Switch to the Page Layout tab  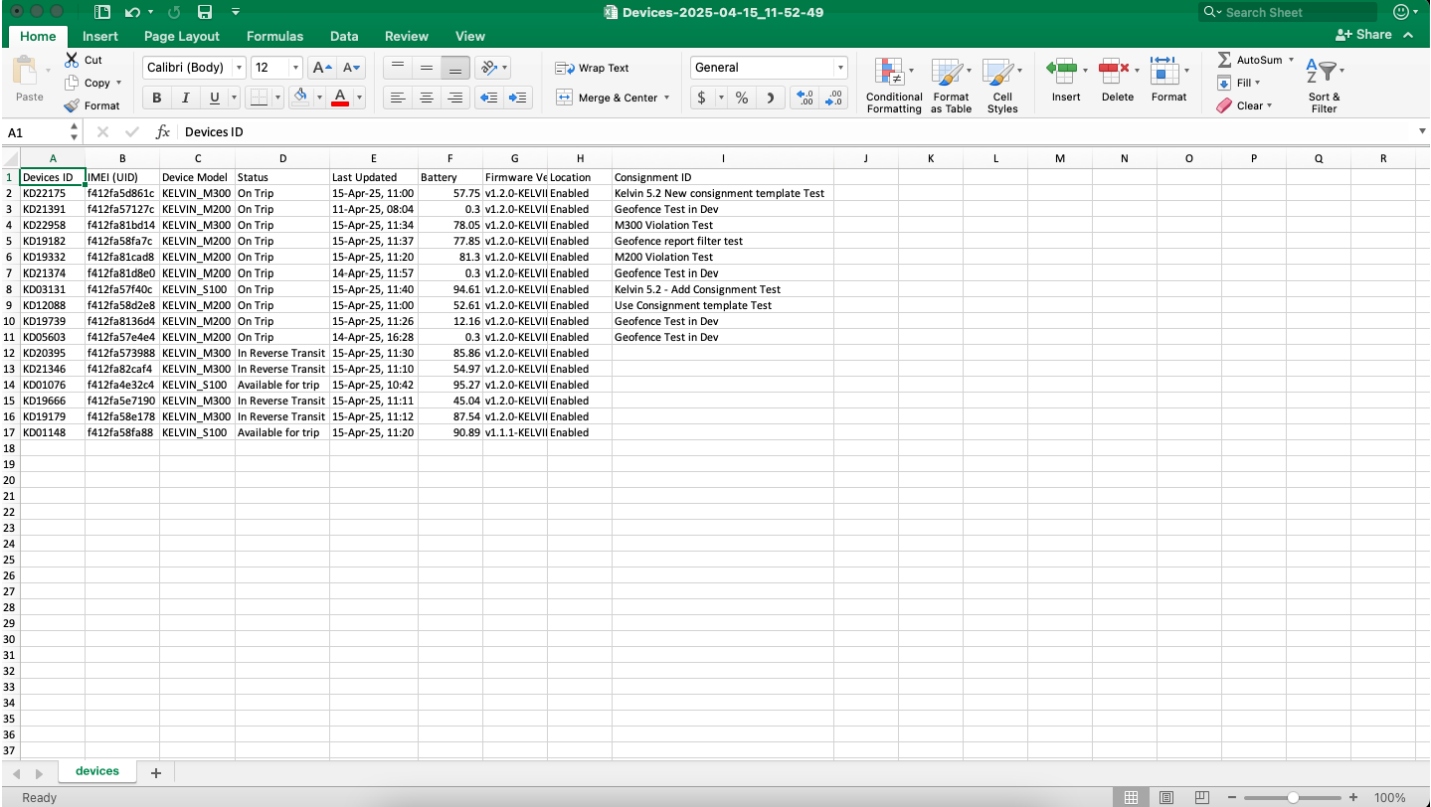tap(182, 36)
